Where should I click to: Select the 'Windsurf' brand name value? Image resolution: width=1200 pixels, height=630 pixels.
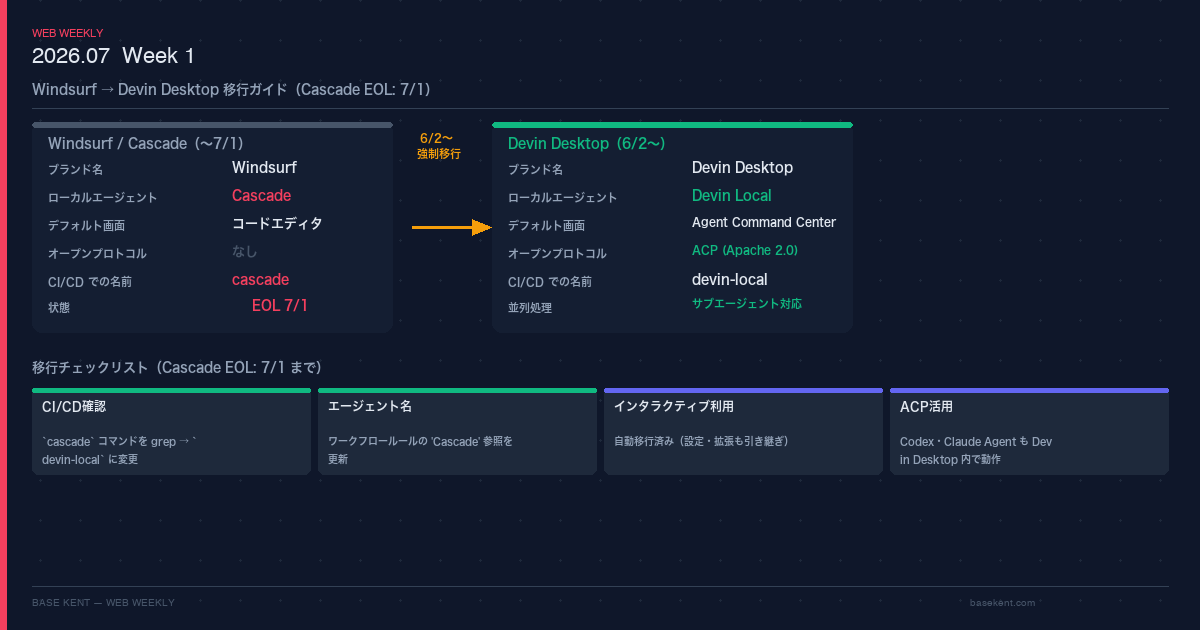(x=264, y=167)
